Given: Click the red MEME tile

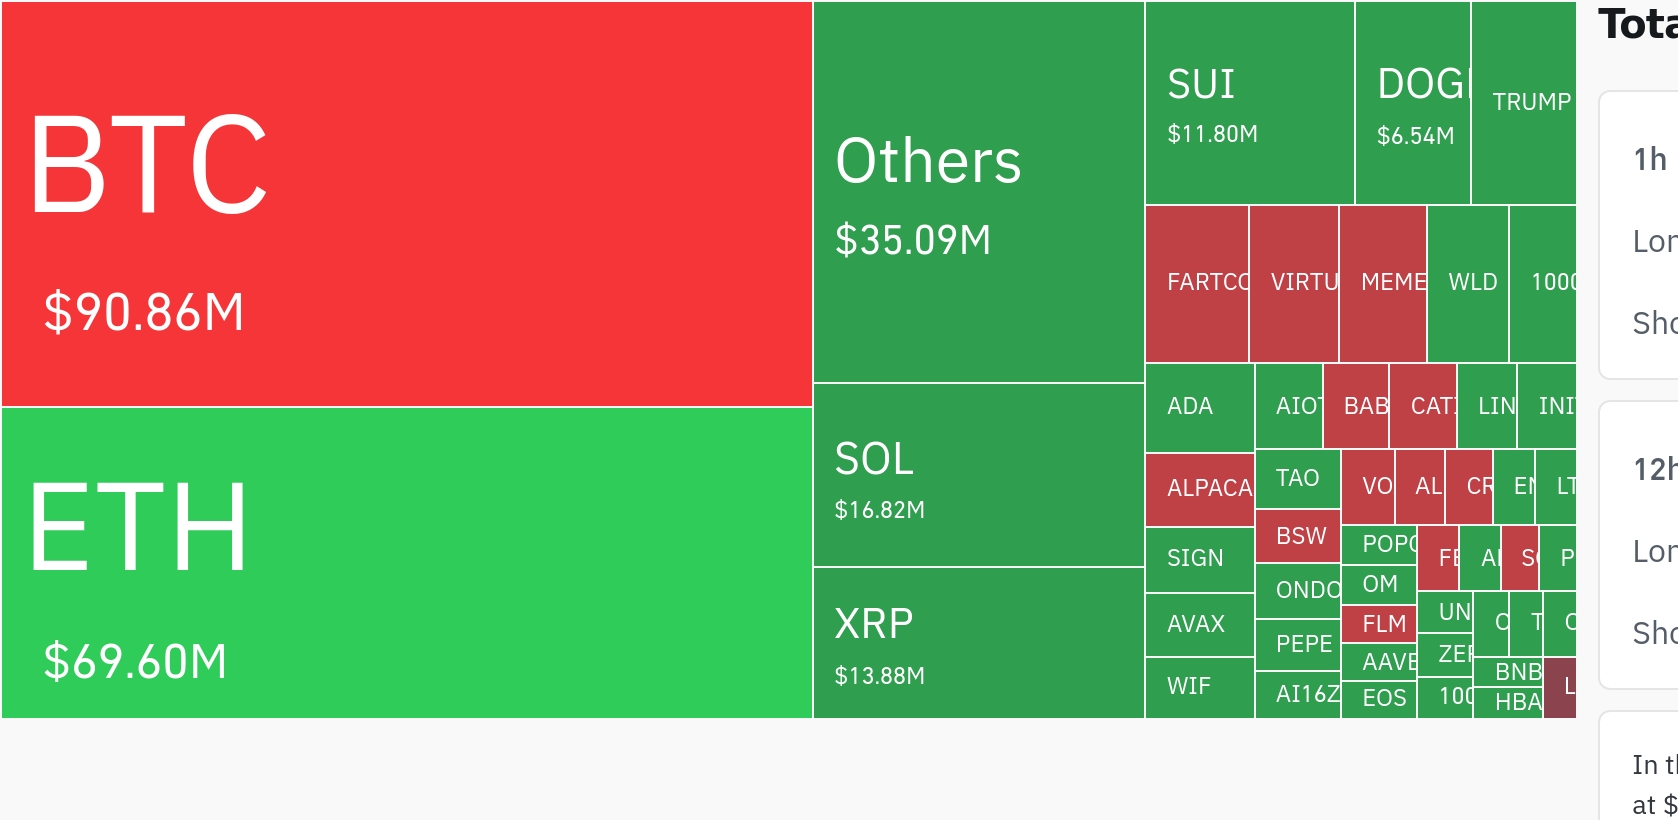Looking at the screenshot, I should coord(1383,284).
